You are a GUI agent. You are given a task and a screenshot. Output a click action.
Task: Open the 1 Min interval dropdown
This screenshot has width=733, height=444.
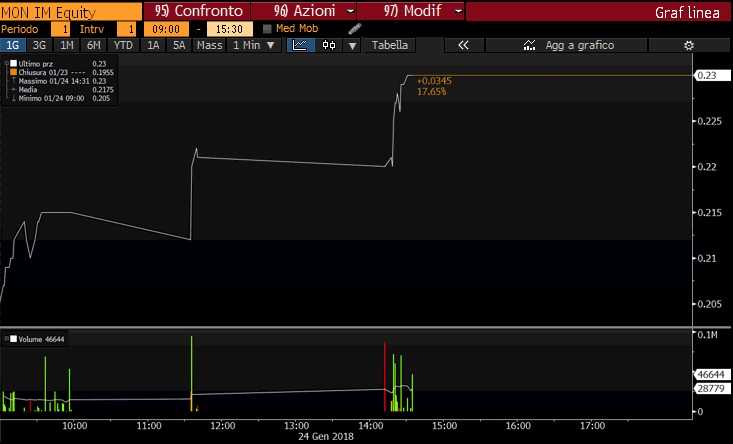[254, 45]
